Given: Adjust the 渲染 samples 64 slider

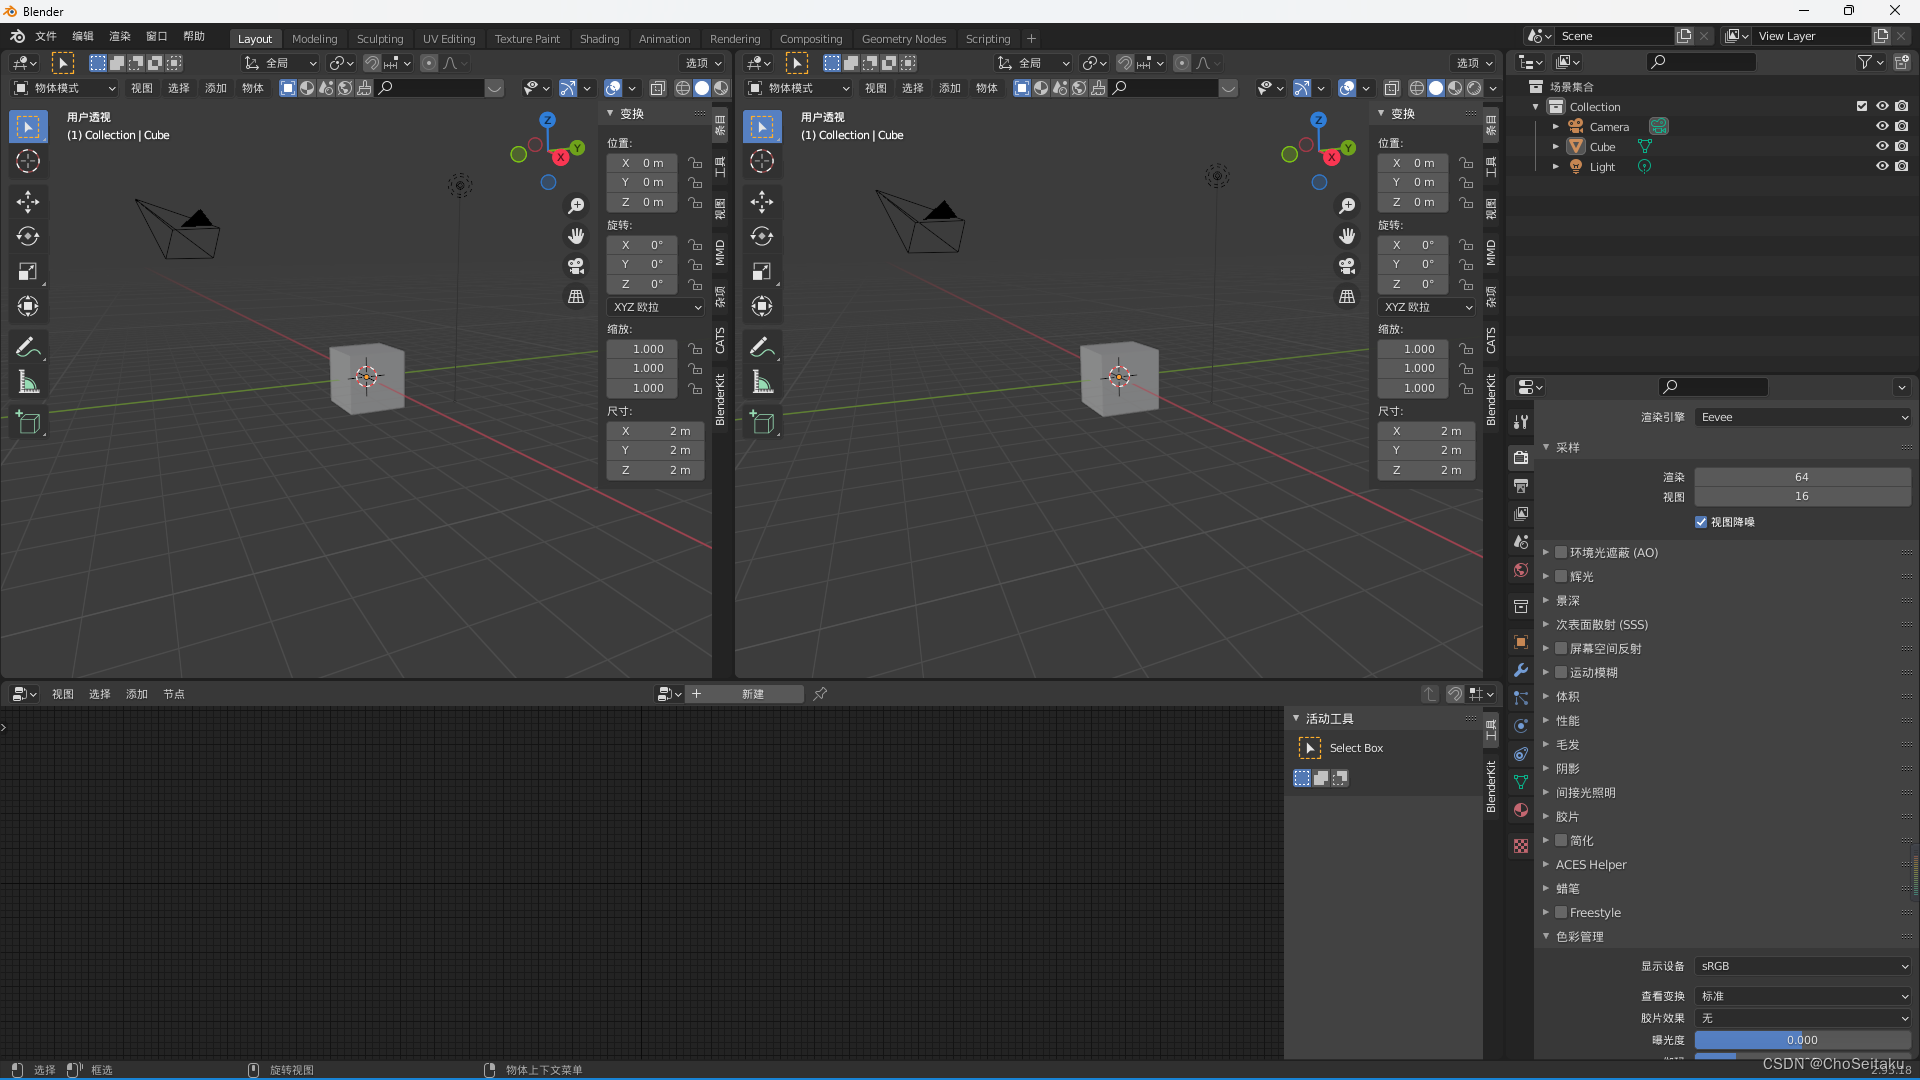Looking at the screenshot, I should point(1803,477).
